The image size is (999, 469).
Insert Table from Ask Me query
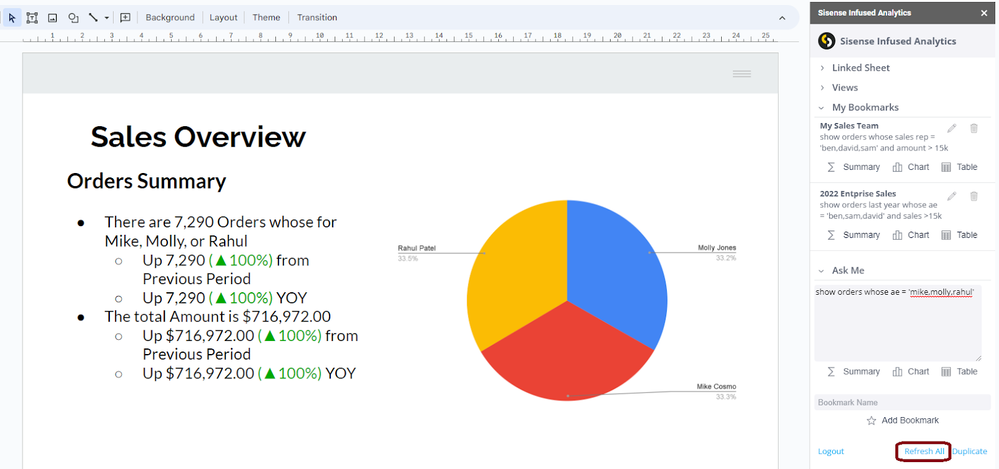point(959,372)
